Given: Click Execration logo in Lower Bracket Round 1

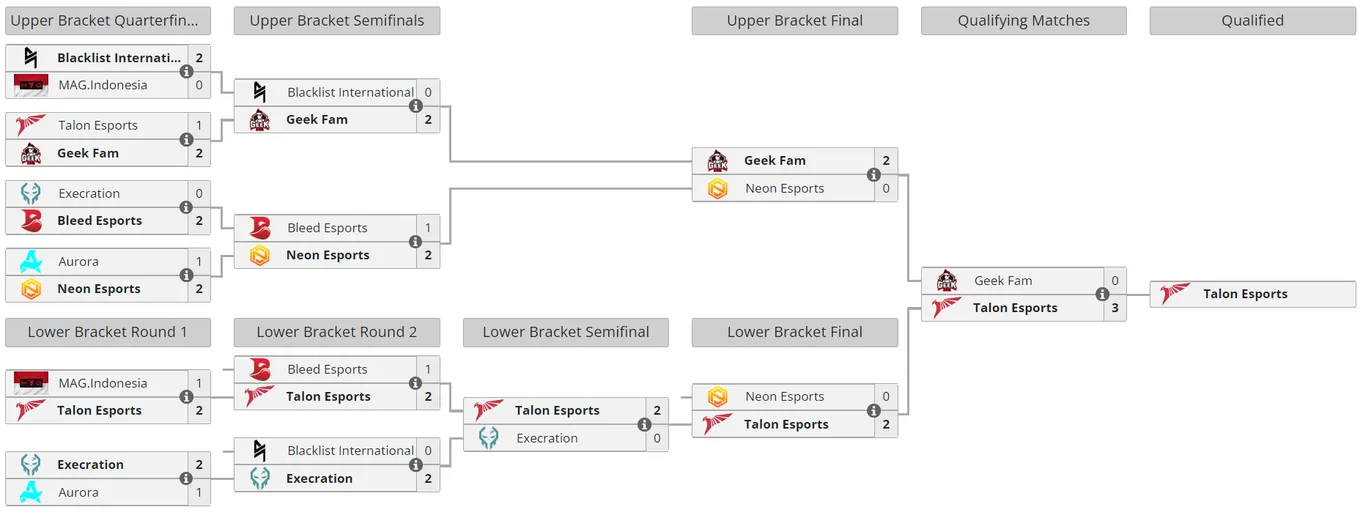Looking at the screenshot, I should point(30,465).
